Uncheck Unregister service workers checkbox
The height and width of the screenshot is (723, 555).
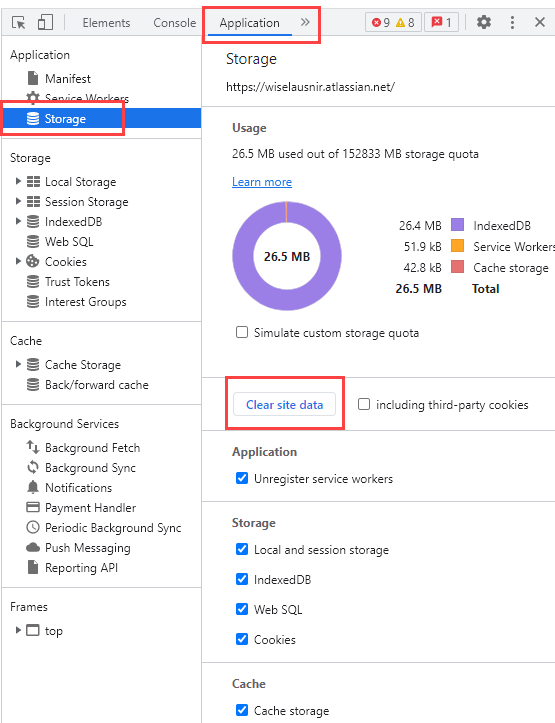(242, 478)
